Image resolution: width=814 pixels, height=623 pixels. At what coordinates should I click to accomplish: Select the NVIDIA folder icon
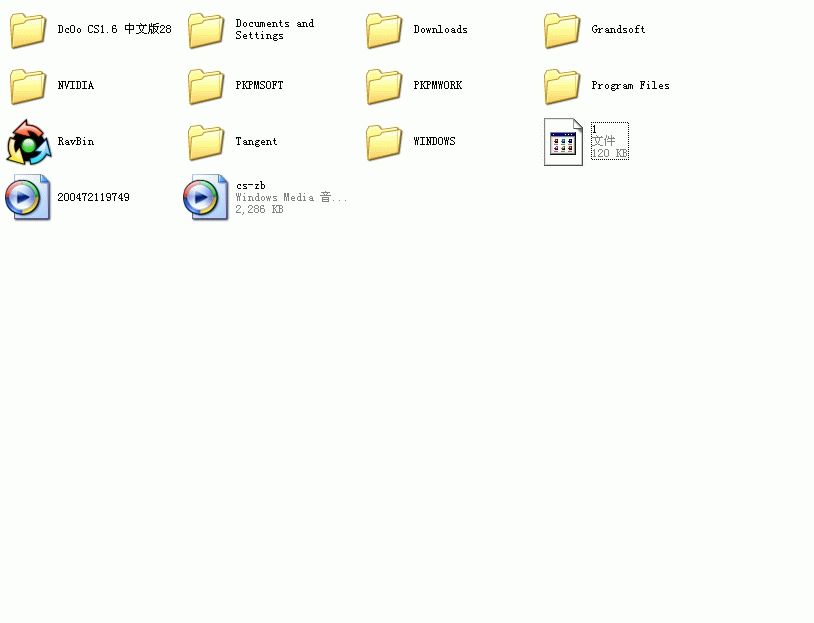[28, 87]
